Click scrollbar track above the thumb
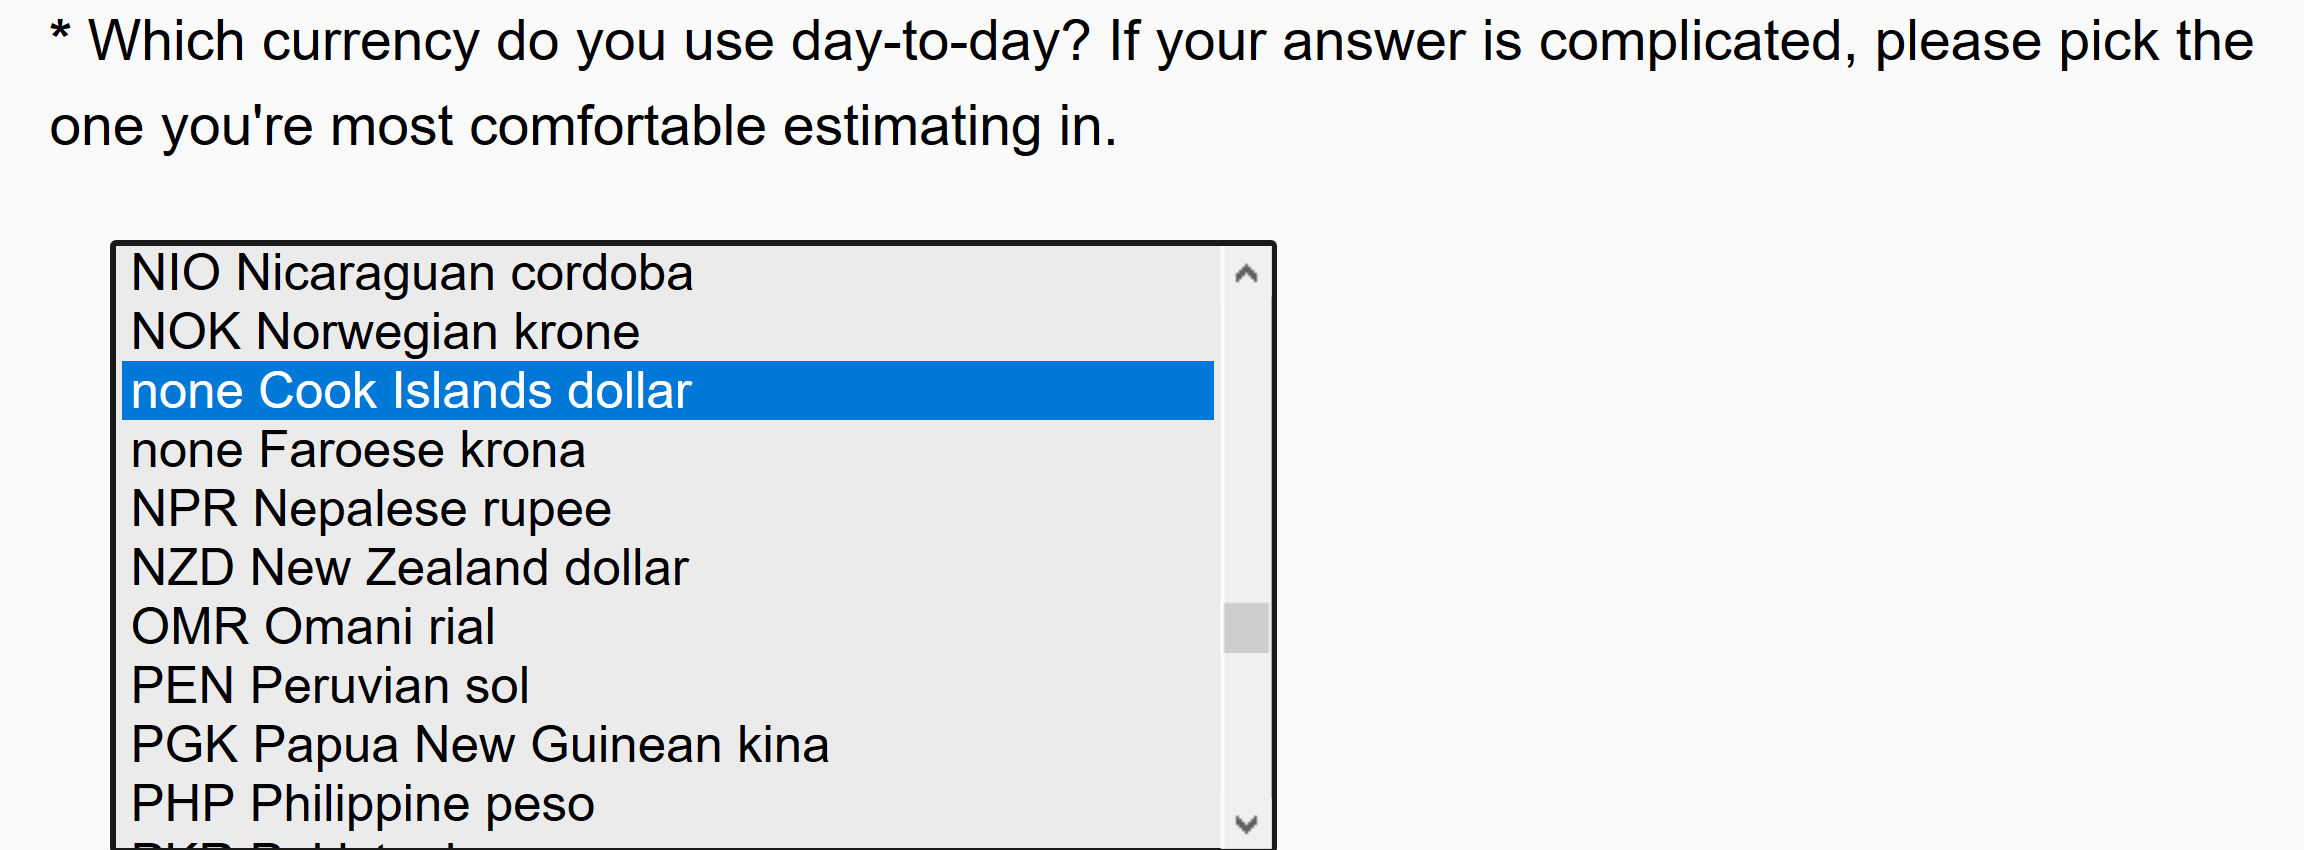The height and width of the screenshot is (850, 2304). click(x=1246, y=450)
